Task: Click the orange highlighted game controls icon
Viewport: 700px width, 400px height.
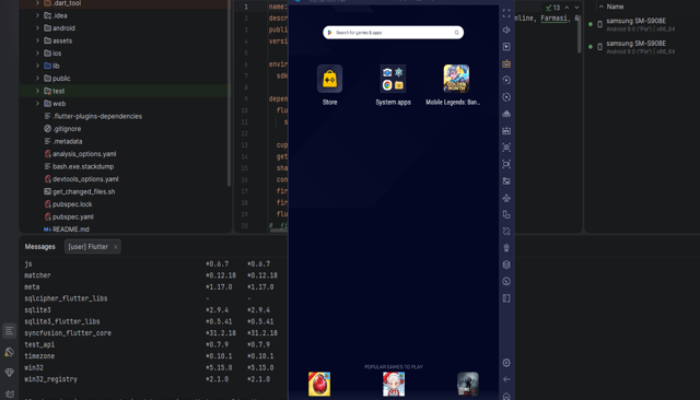Action: click(506, 63)
